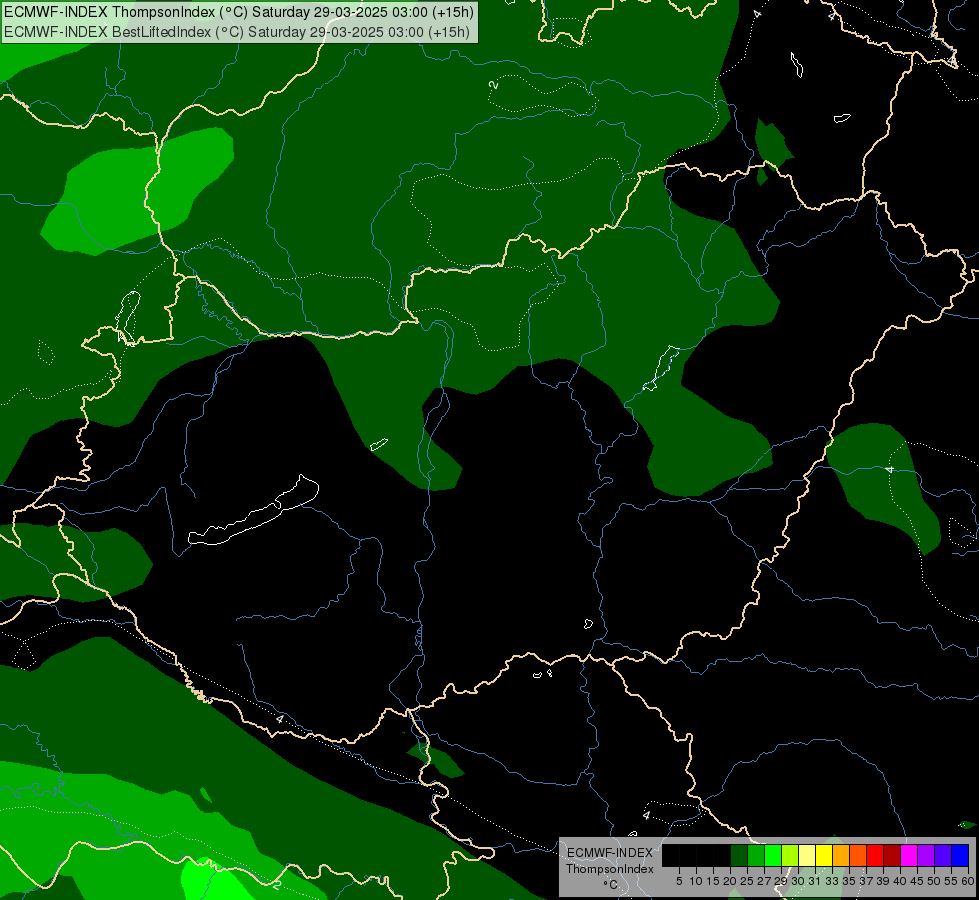This screenshot has height=900, width=979.
Task: Click the large elongated white lake outline
Action: [x=253, y=511]
